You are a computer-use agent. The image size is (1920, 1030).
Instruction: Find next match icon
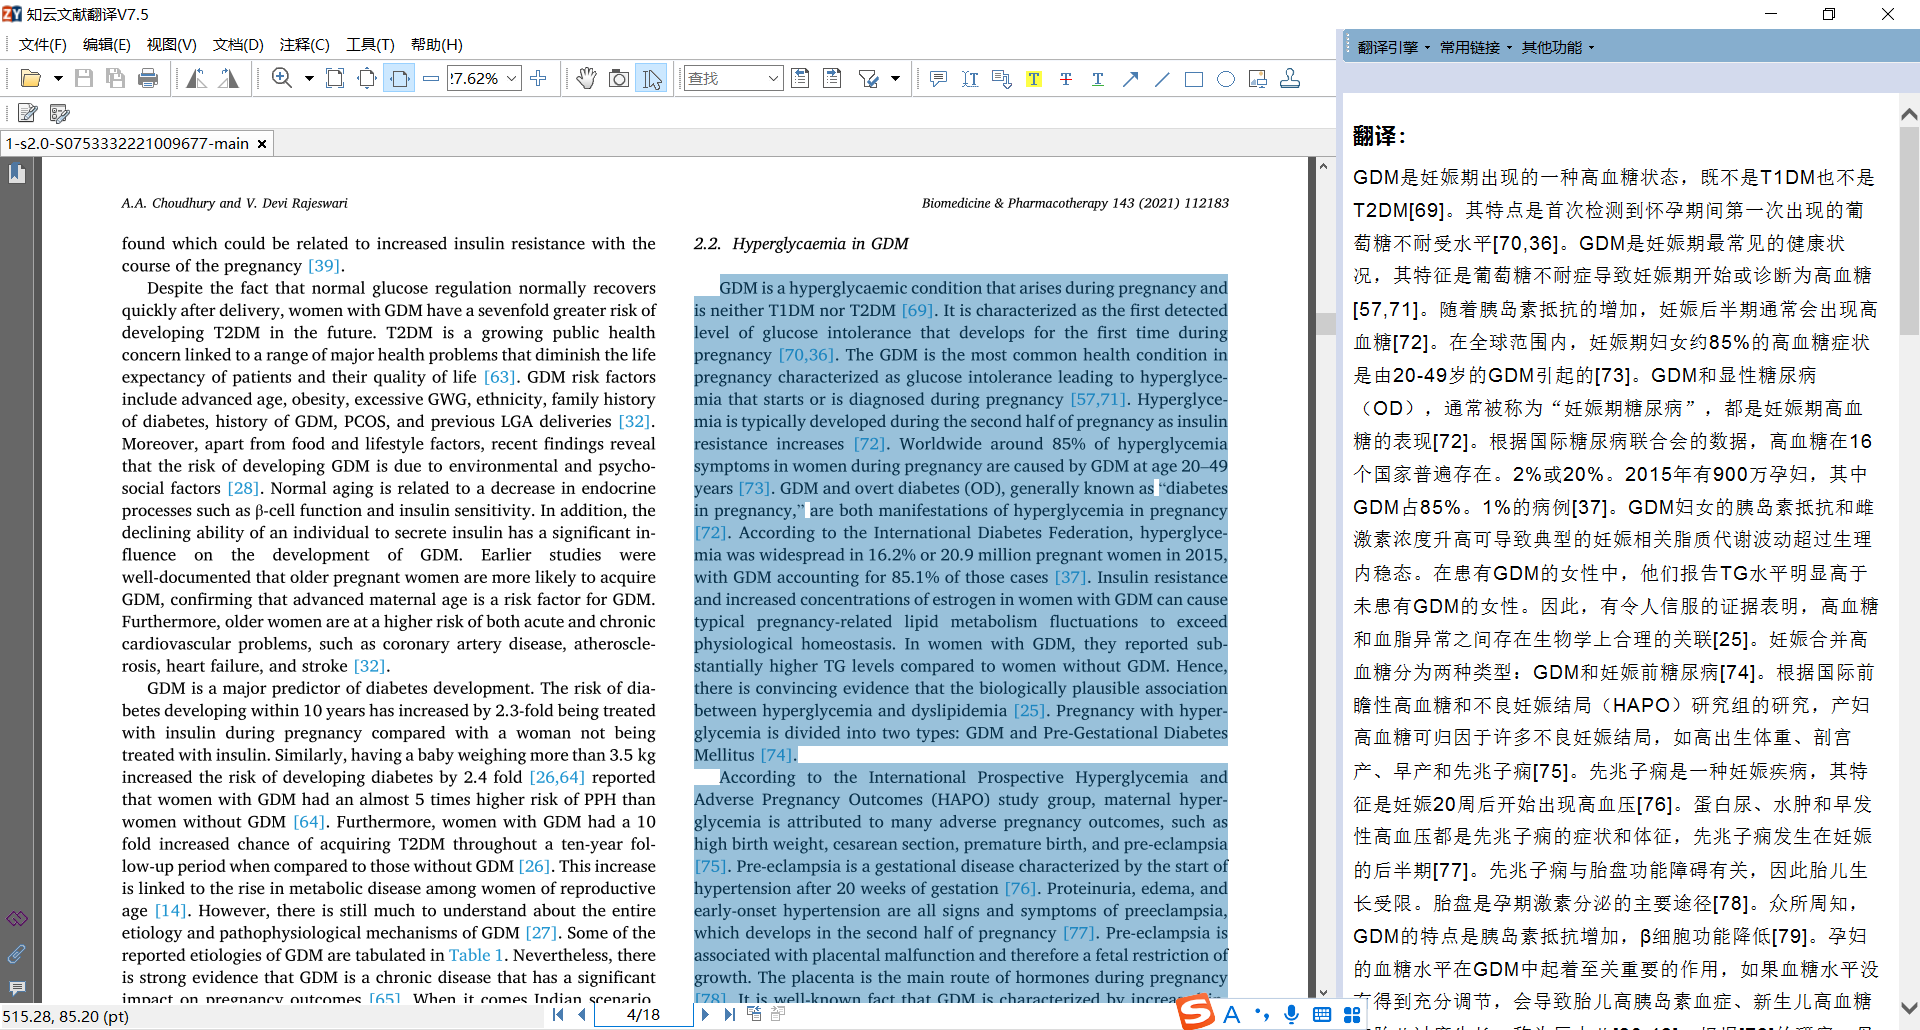(832, 78)
